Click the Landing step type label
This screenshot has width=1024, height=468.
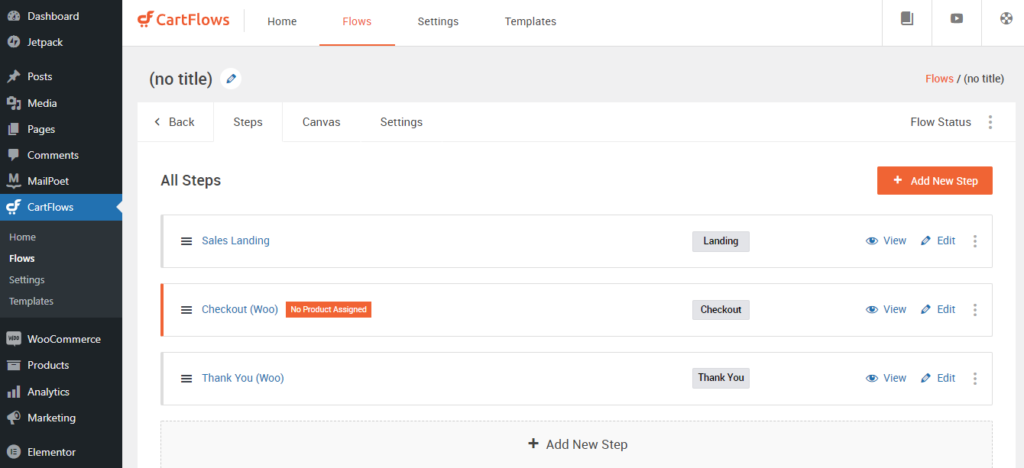coord(721,241)
